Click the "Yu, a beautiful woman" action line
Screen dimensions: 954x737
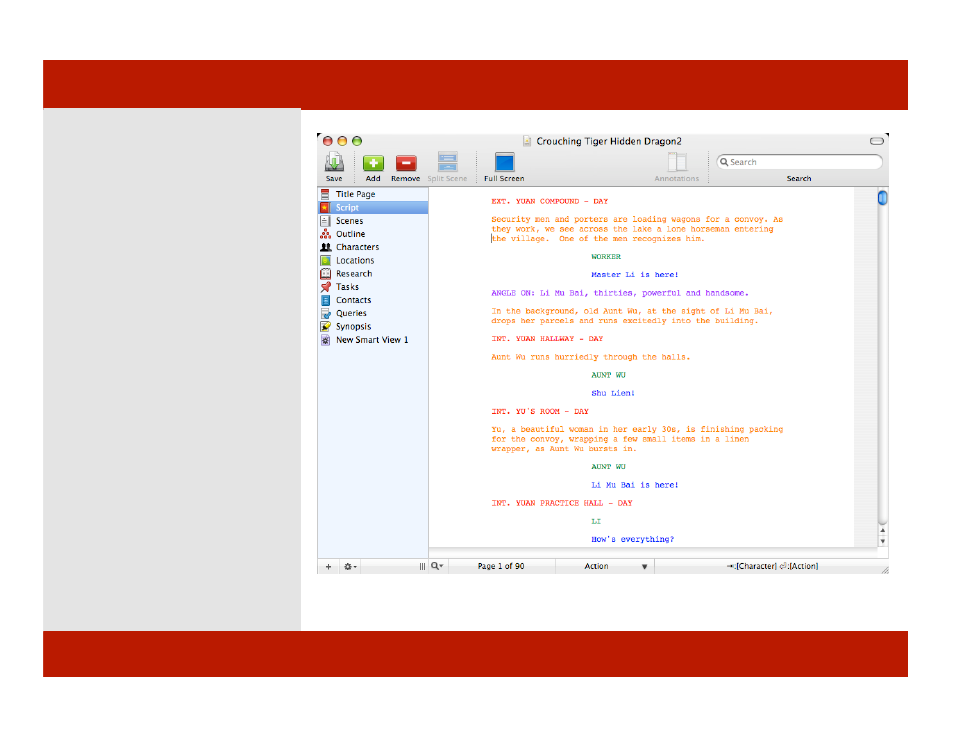point(637,439)
